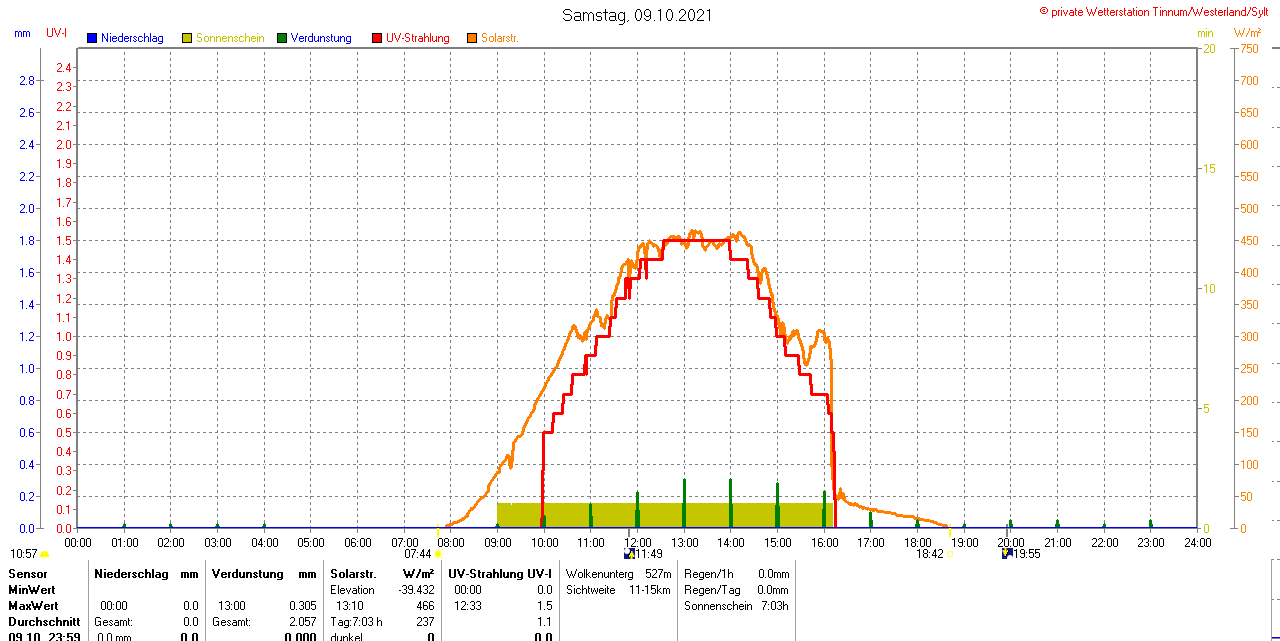Click the UV-Strahlung UV-I table header

[500, 574]
